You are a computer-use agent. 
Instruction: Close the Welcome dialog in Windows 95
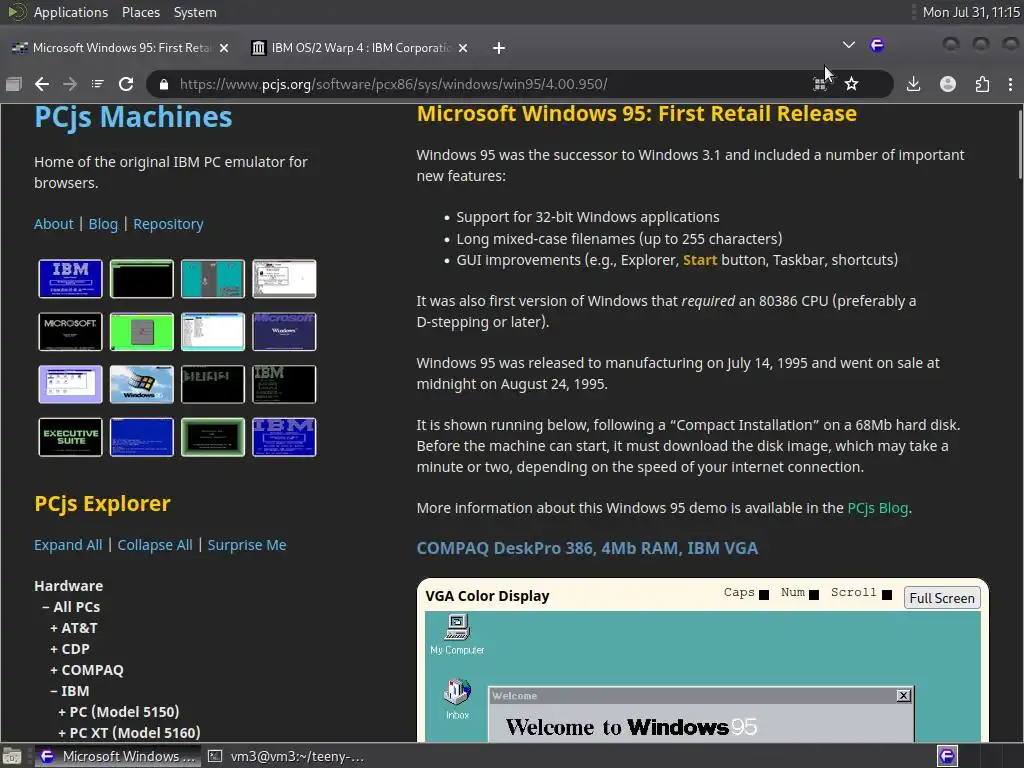click(x=903, y=696)
